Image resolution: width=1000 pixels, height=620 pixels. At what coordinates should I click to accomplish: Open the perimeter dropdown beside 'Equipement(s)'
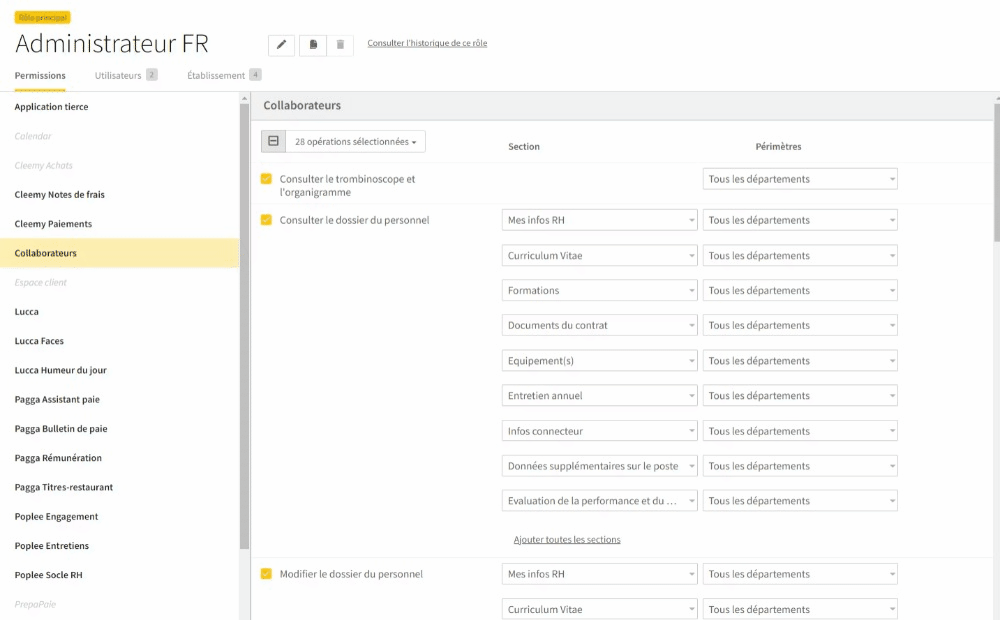tap(800, 361)
